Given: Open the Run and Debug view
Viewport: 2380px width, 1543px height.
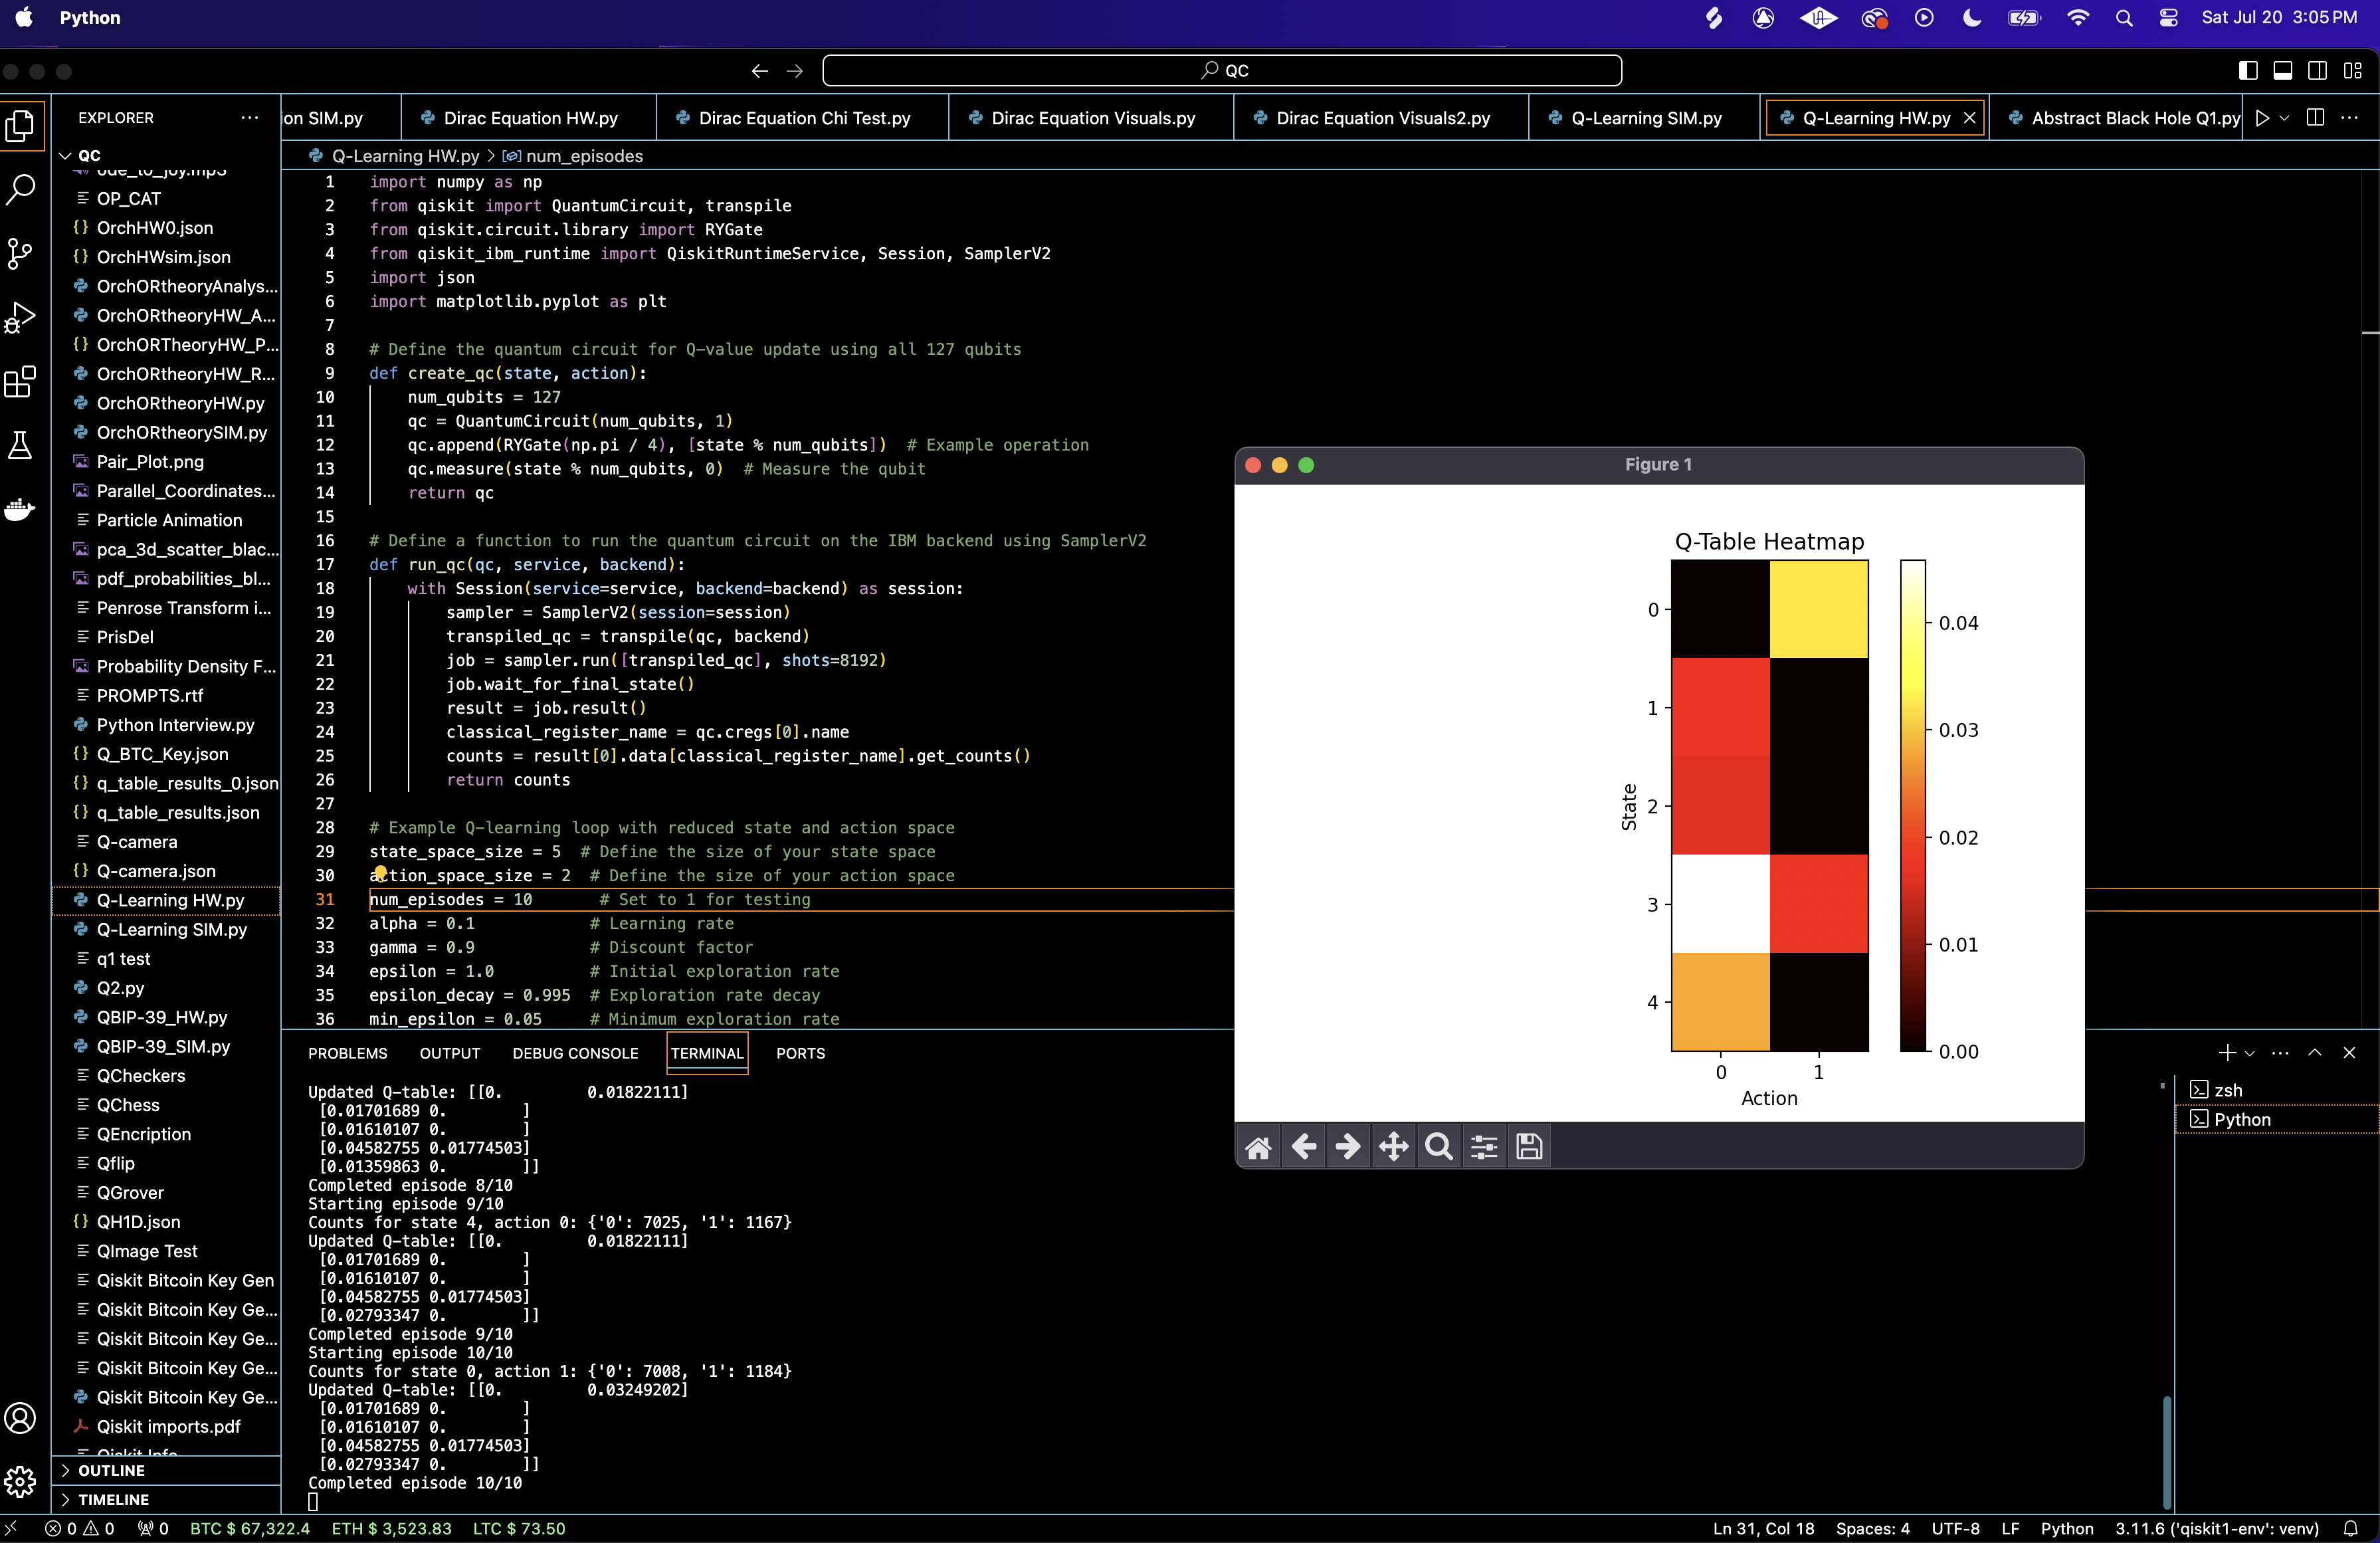Looking at the screenshot, I should pyautogui.click(x=21, y=317).
